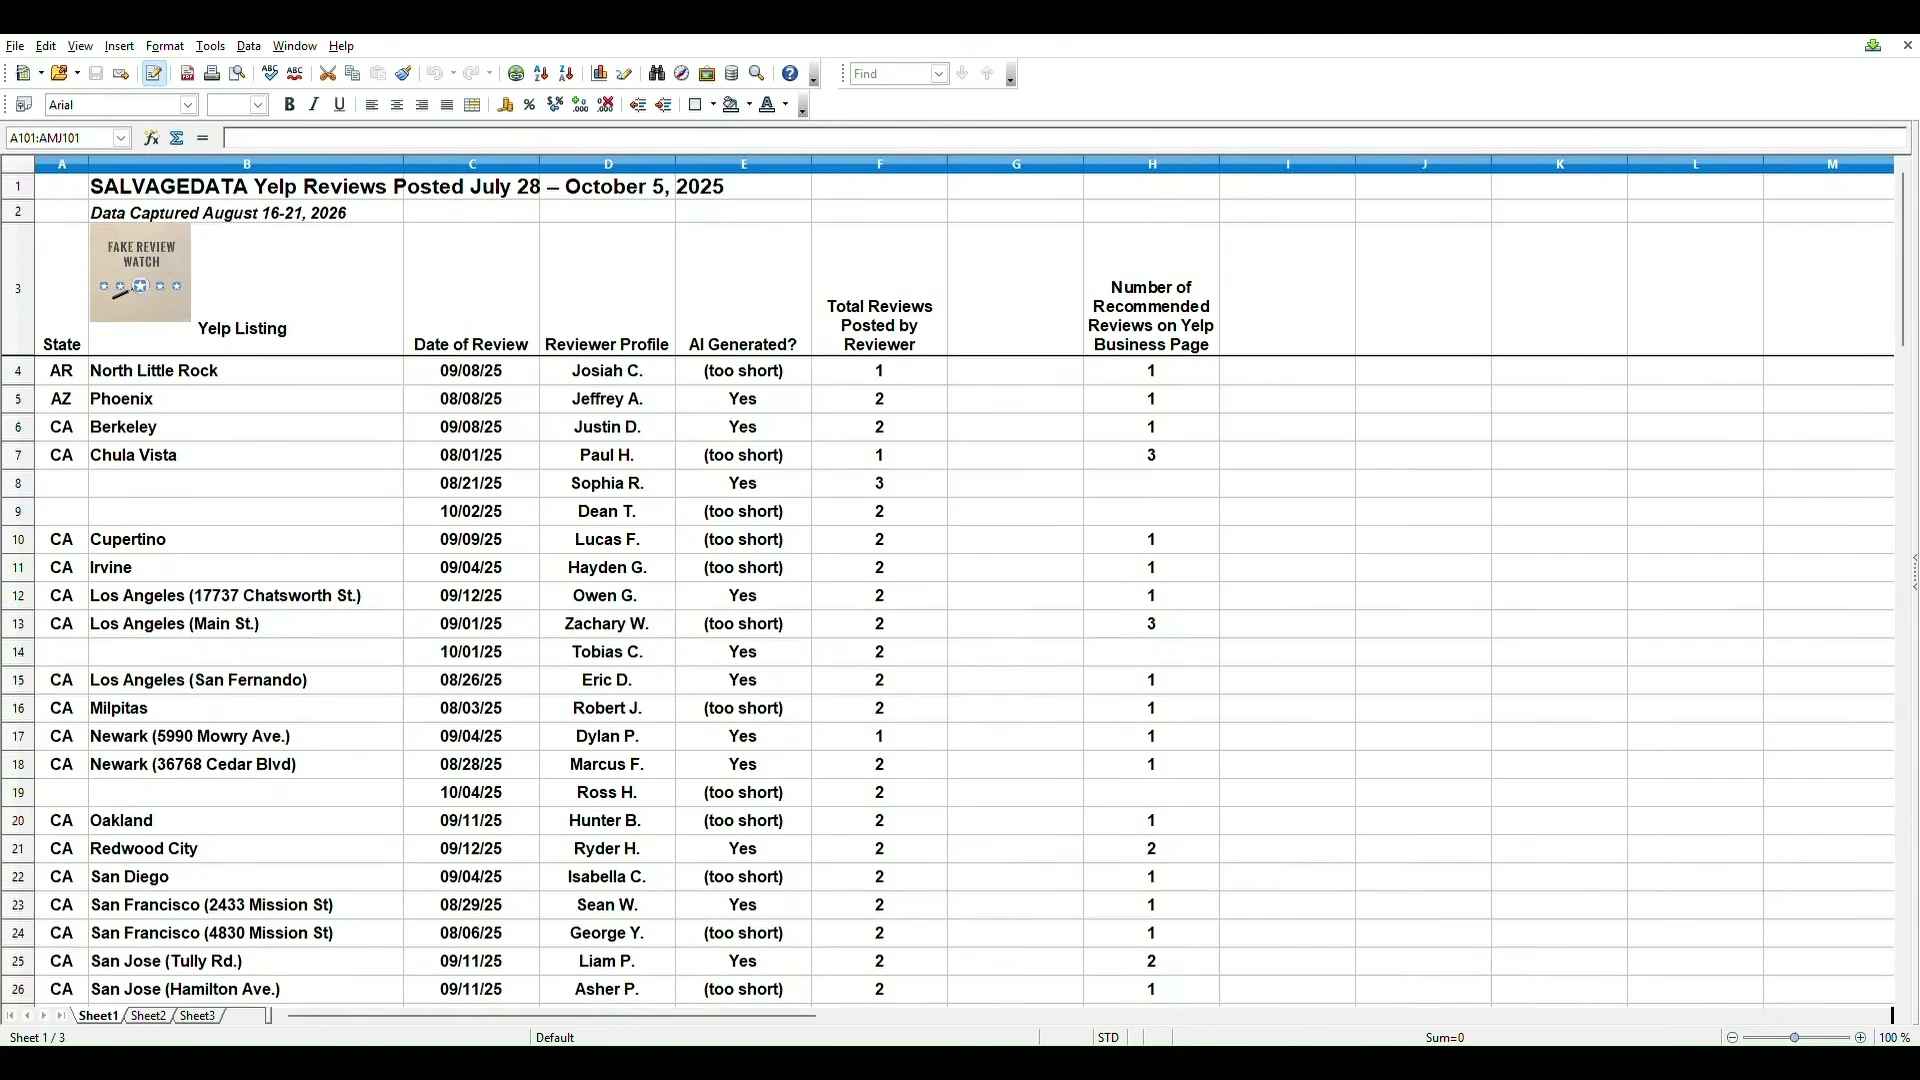The image size is (1920, 1080).
Task: Apply the Font Color swatch
Action: 767,105
